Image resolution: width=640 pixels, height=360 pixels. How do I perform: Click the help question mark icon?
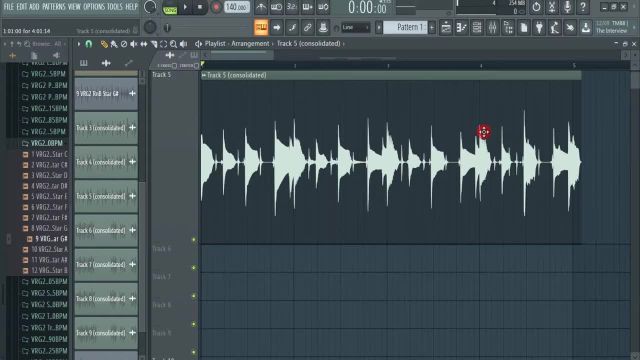583,7
